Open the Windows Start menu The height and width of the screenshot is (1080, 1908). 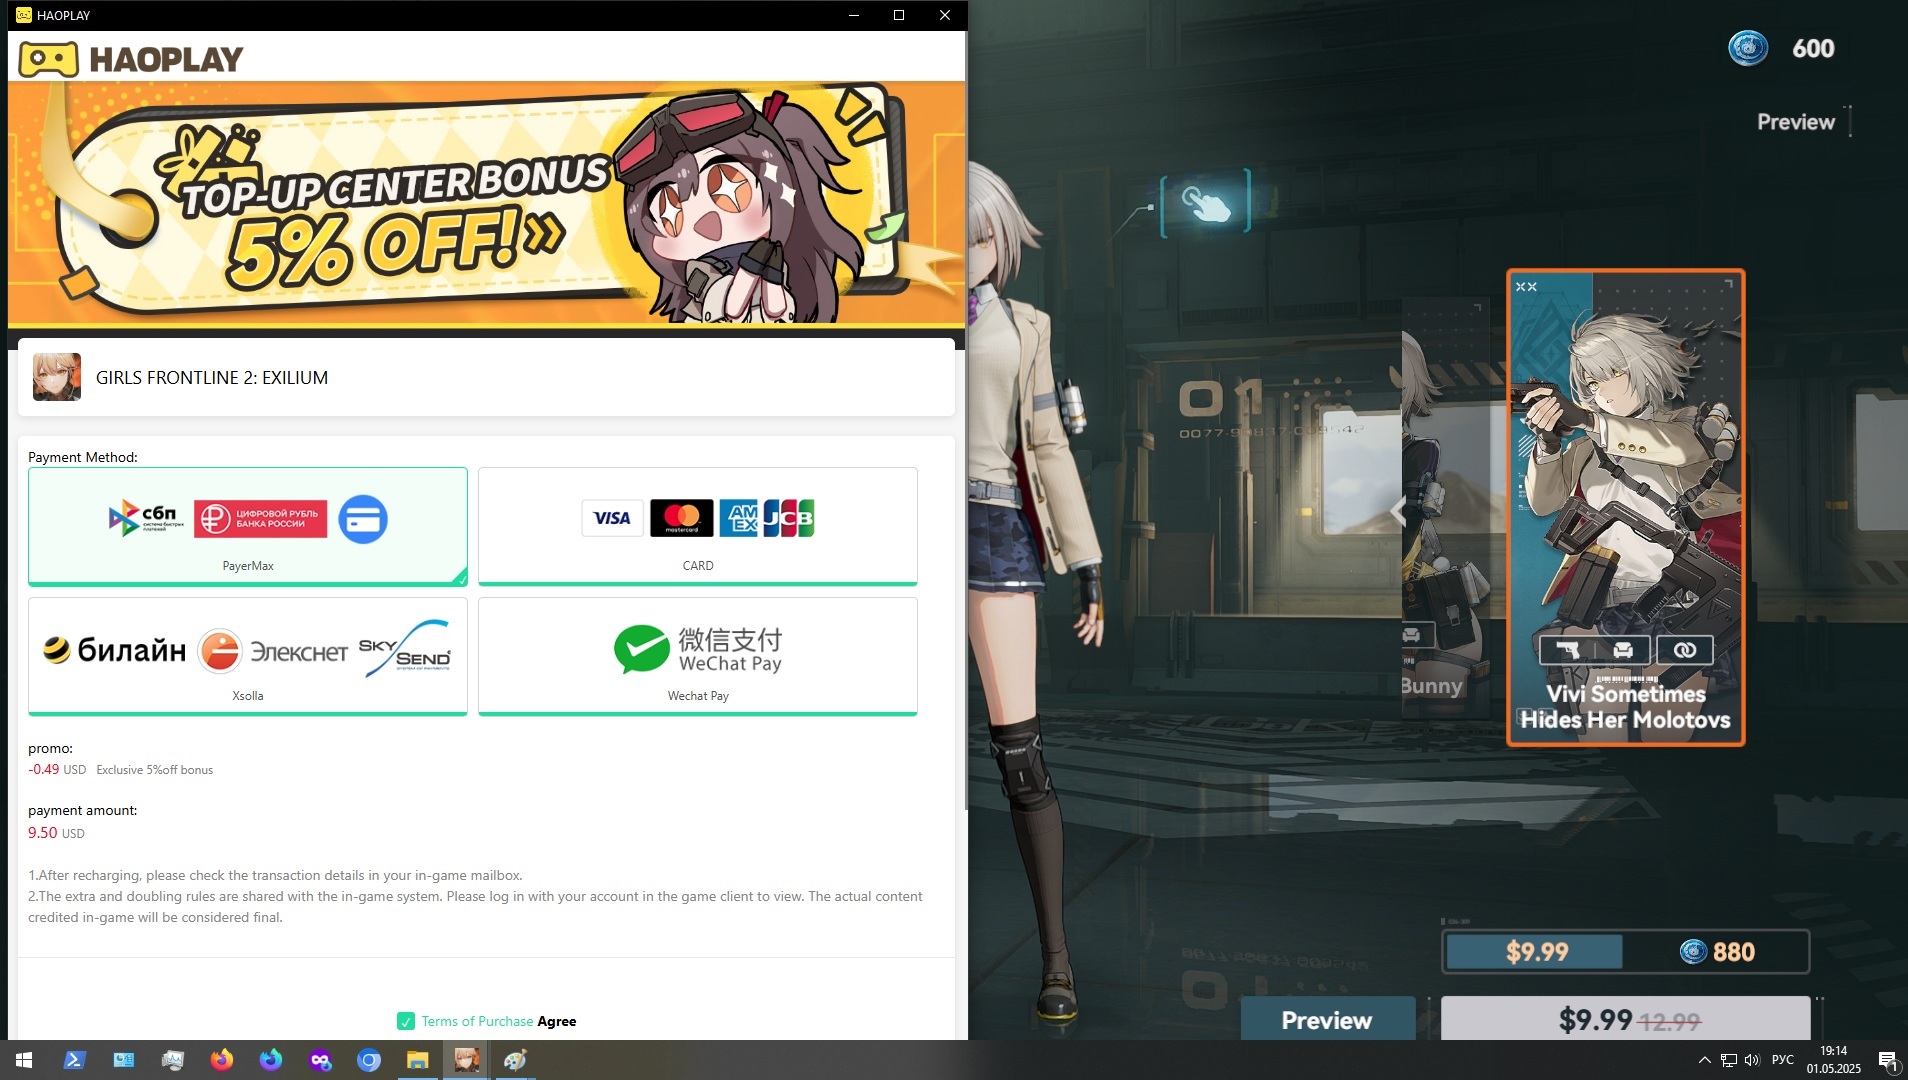(x=24, y=1060)
